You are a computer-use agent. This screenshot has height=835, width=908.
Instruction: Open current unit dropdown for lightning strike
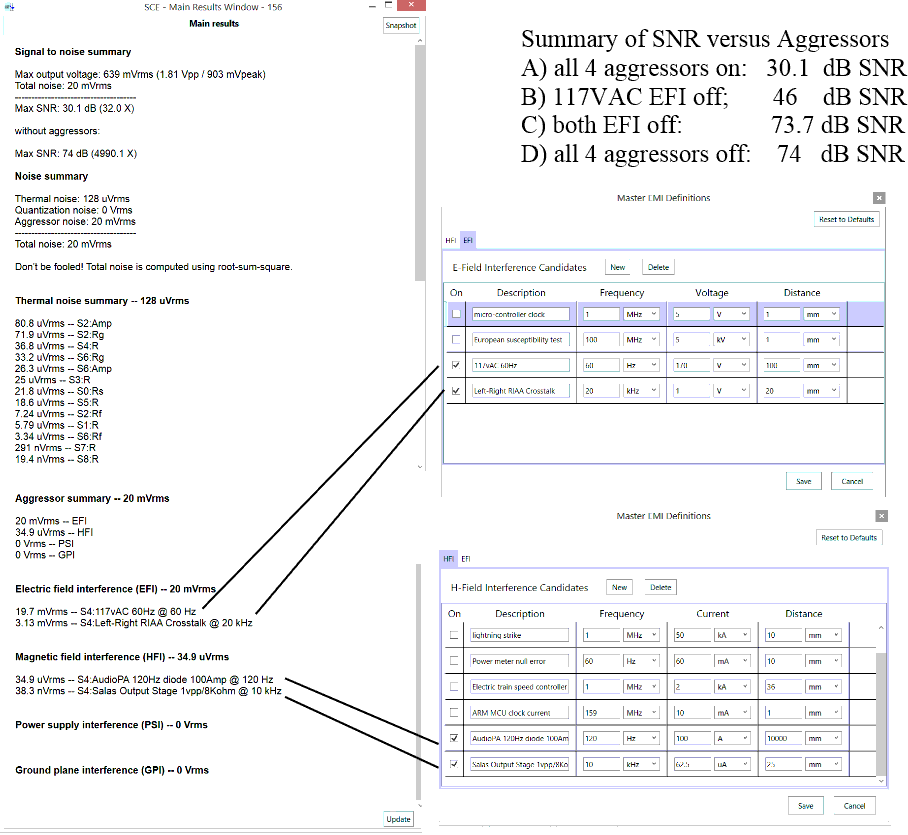[x=733, y=635]
